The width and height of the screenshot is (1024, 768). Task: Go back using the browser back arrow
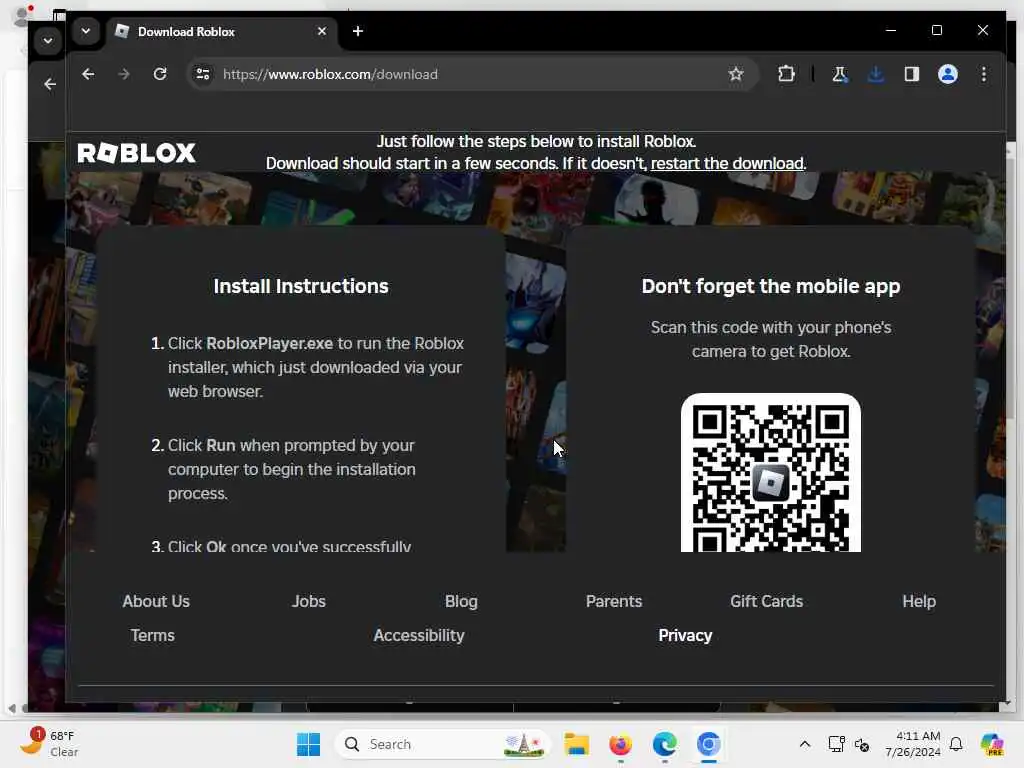[88, 74]
